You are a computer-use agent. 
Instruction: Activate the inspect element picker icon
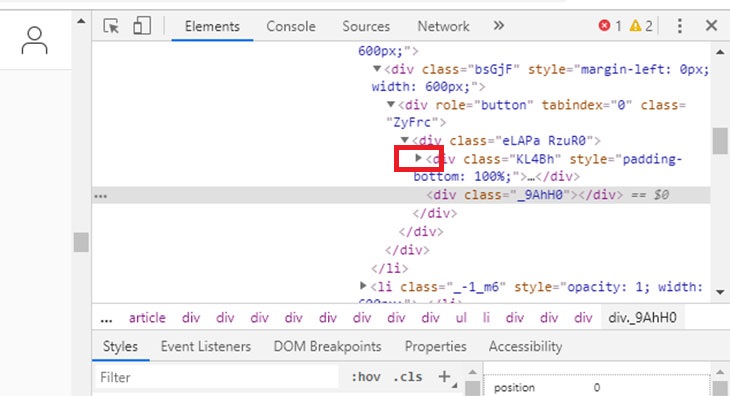111,26
